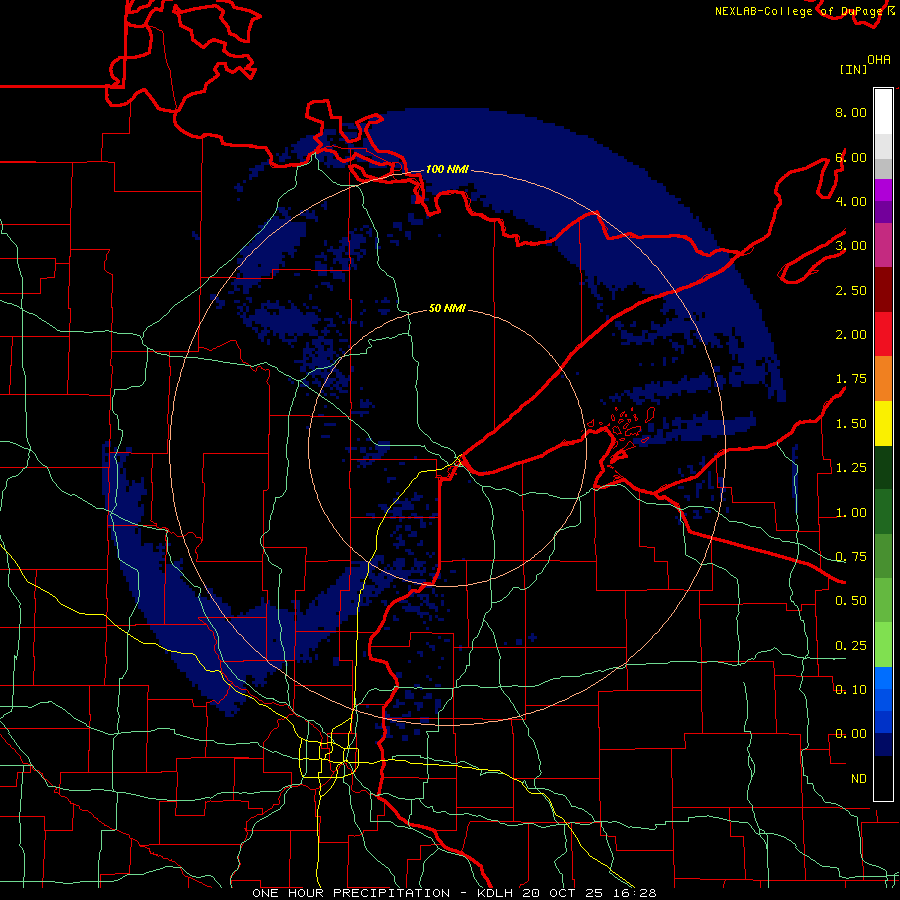
Task: Click the 0.50 legend value
Action: coord(851,601)
